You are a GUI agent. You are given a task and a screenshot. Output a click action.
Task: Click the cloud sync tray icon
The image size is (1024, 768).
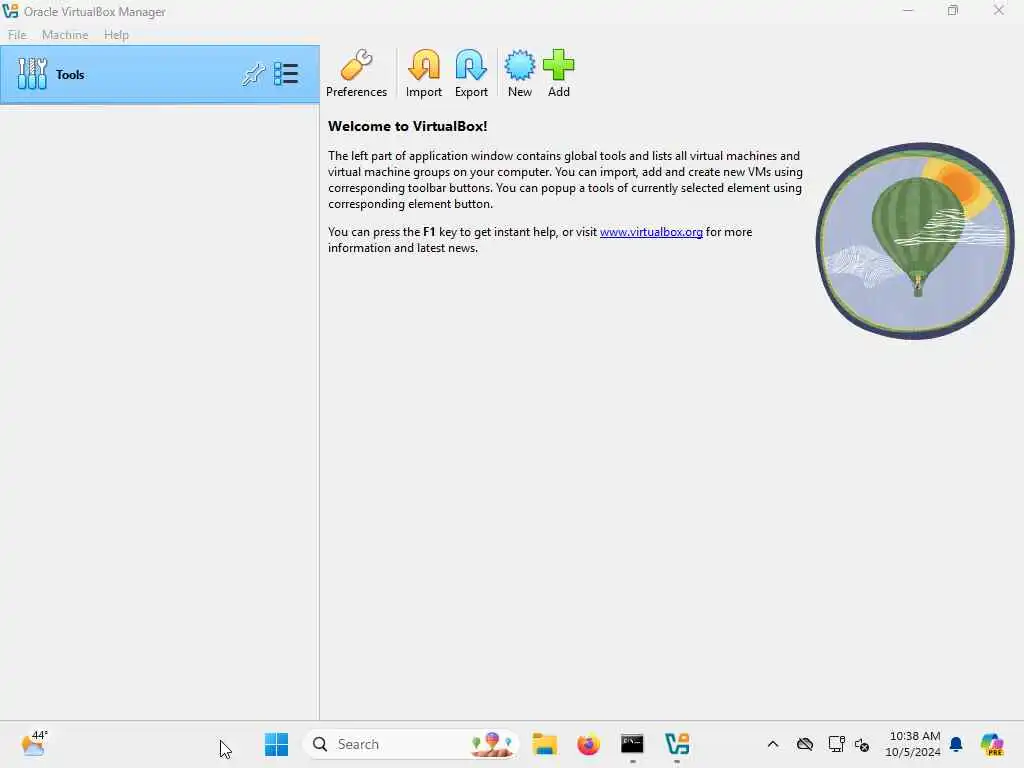[x=805, y=744]
